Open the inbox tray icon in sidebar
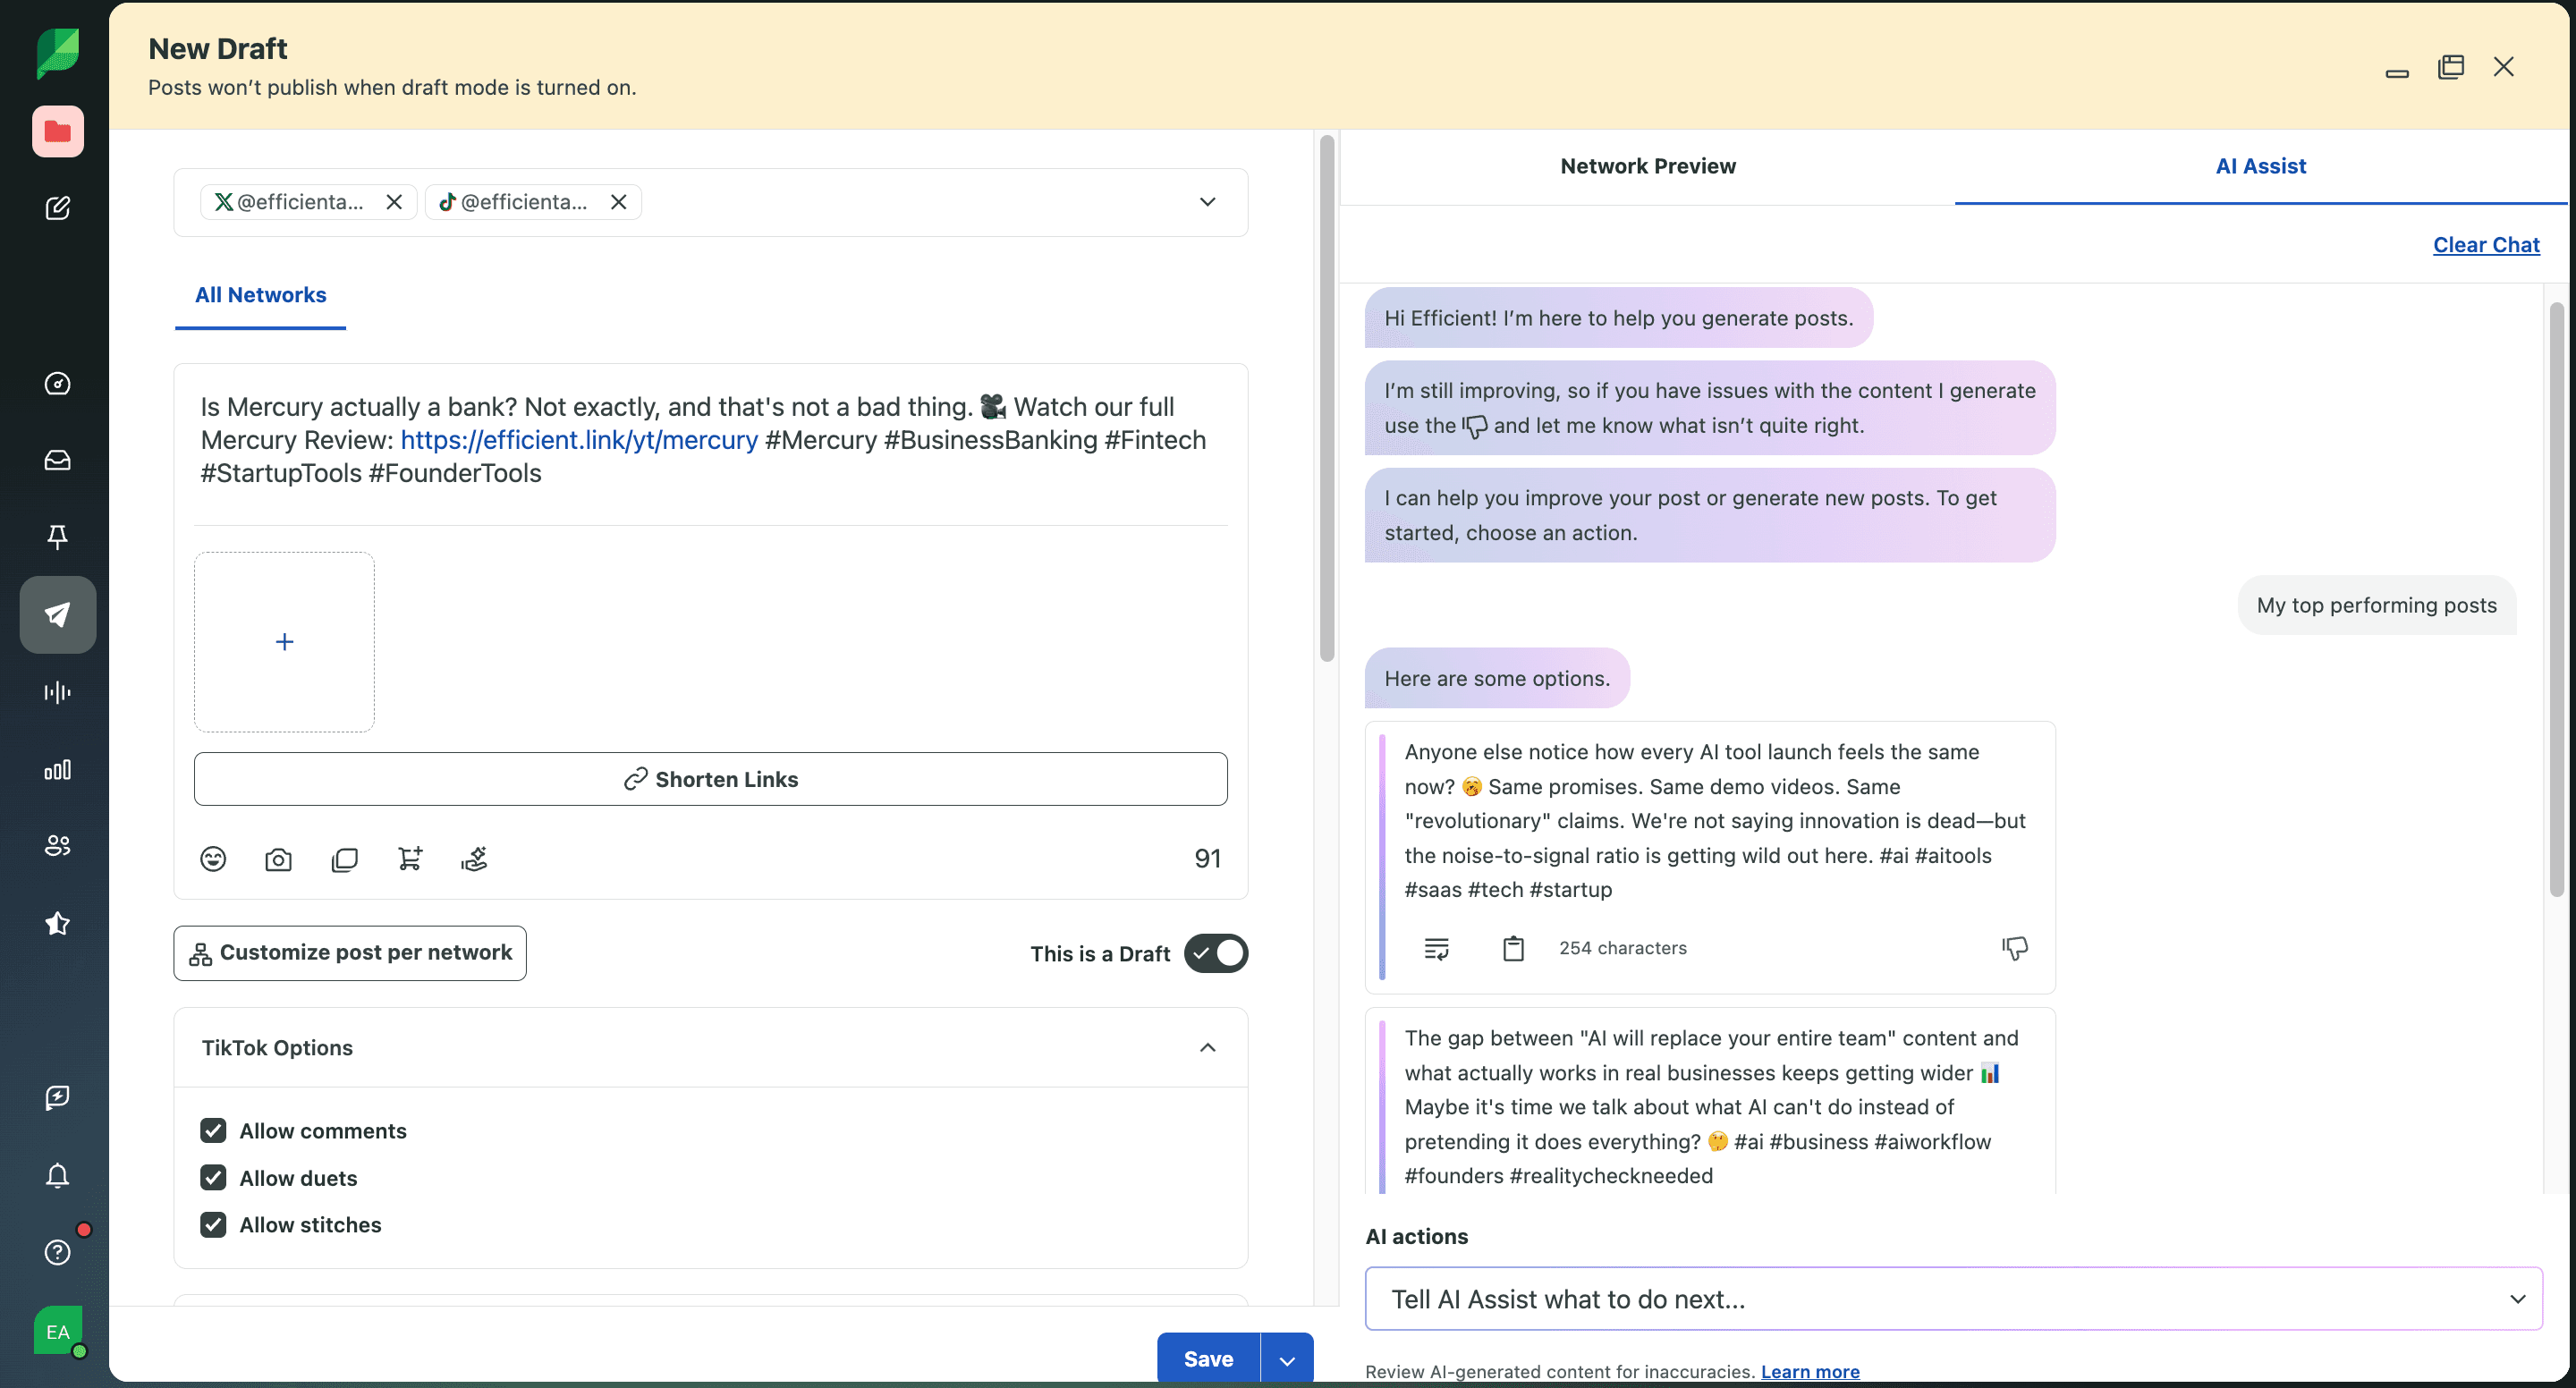Image resolution: width=2576 pixels, height=1388 pixels. click(57, 460)
